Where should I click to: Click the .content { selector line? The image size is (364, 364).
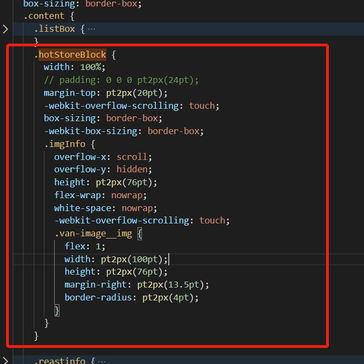click(x=49, y=16)
